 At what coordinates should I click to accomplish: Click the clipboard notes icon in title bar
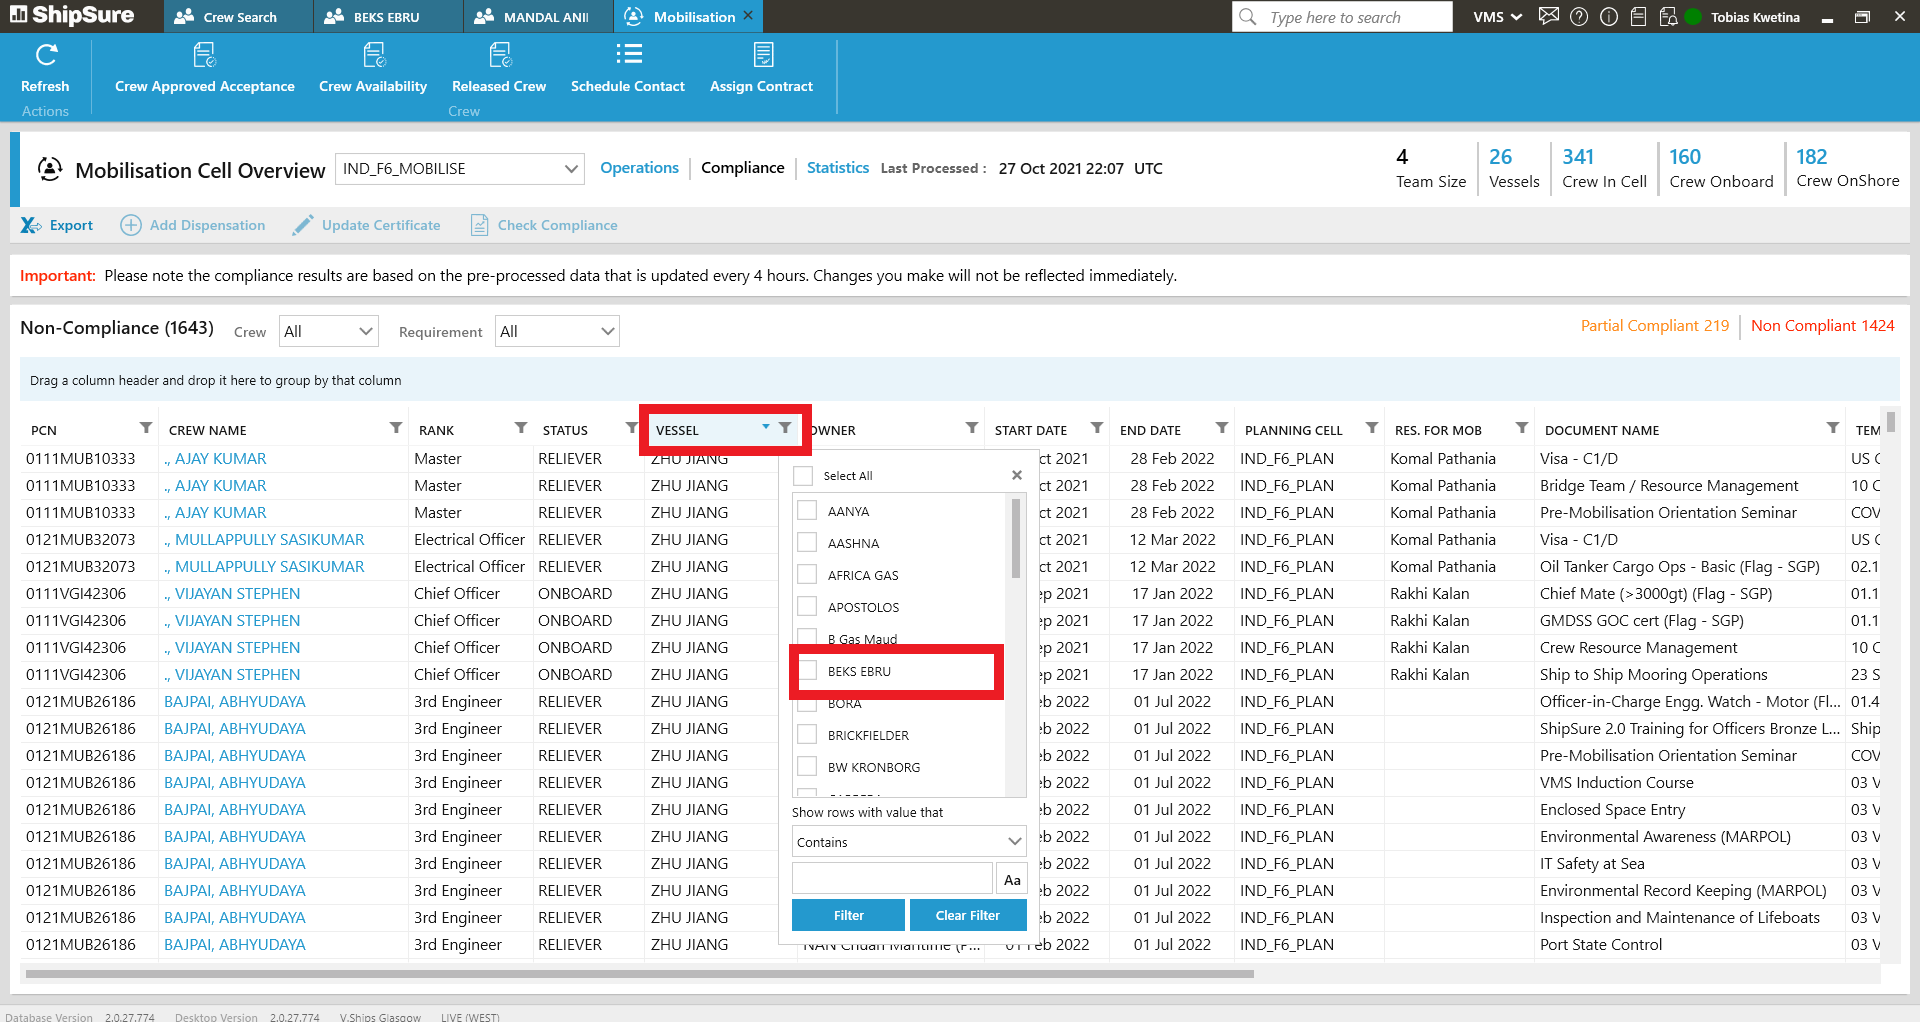[1638, 17]
